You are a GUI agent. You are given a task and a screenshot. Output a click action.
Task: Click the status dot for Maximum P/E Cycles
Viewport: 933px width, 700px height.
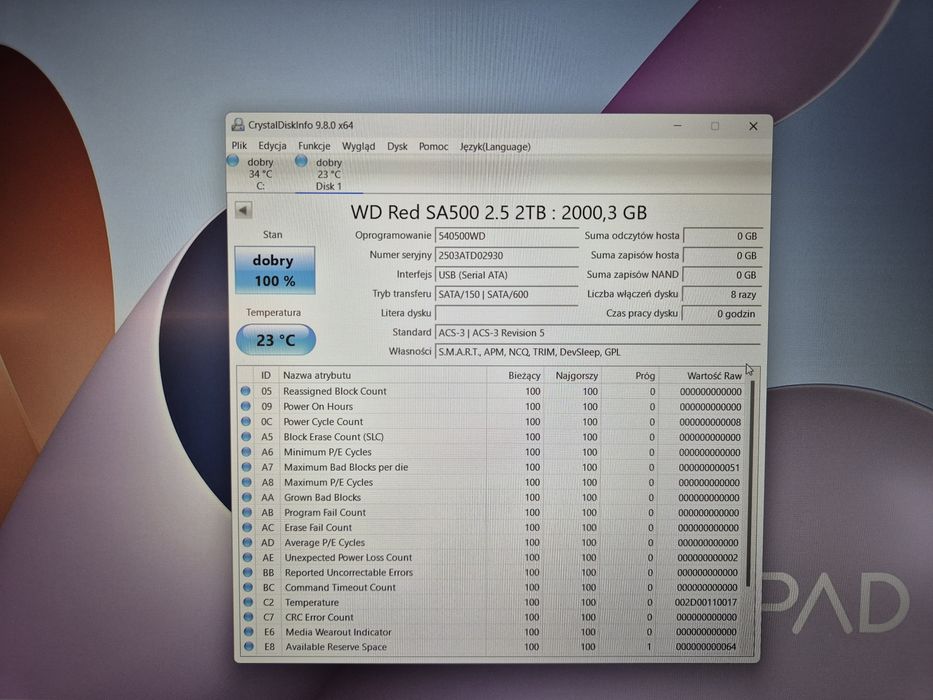pos(246,482)
